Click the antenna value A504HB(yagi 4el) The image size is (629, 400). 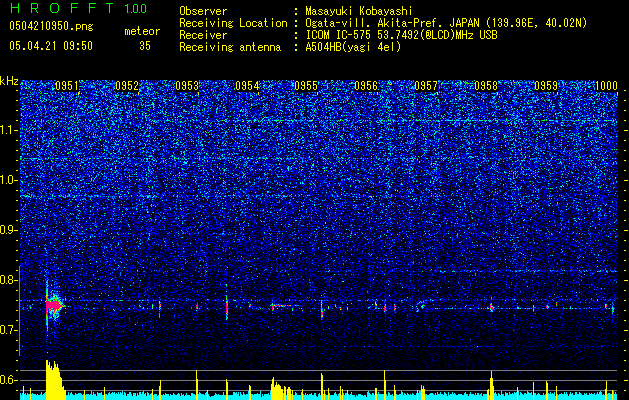(x=353, y=47)
